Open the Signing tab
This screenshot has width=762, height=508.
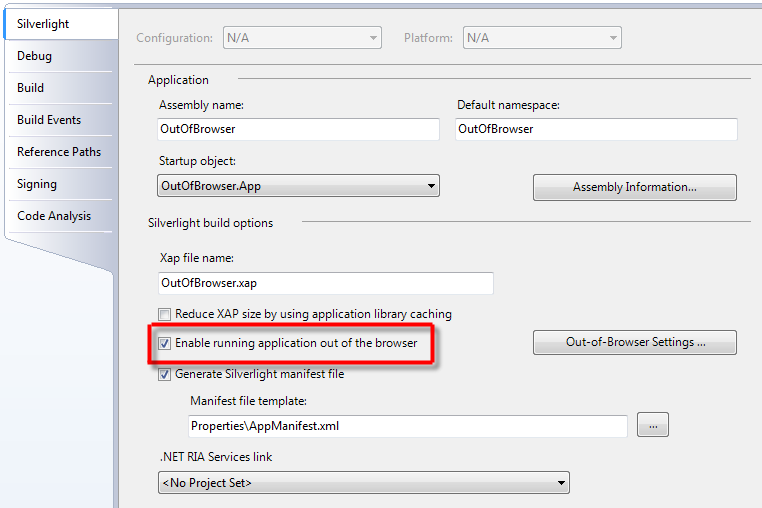point(61,184)
